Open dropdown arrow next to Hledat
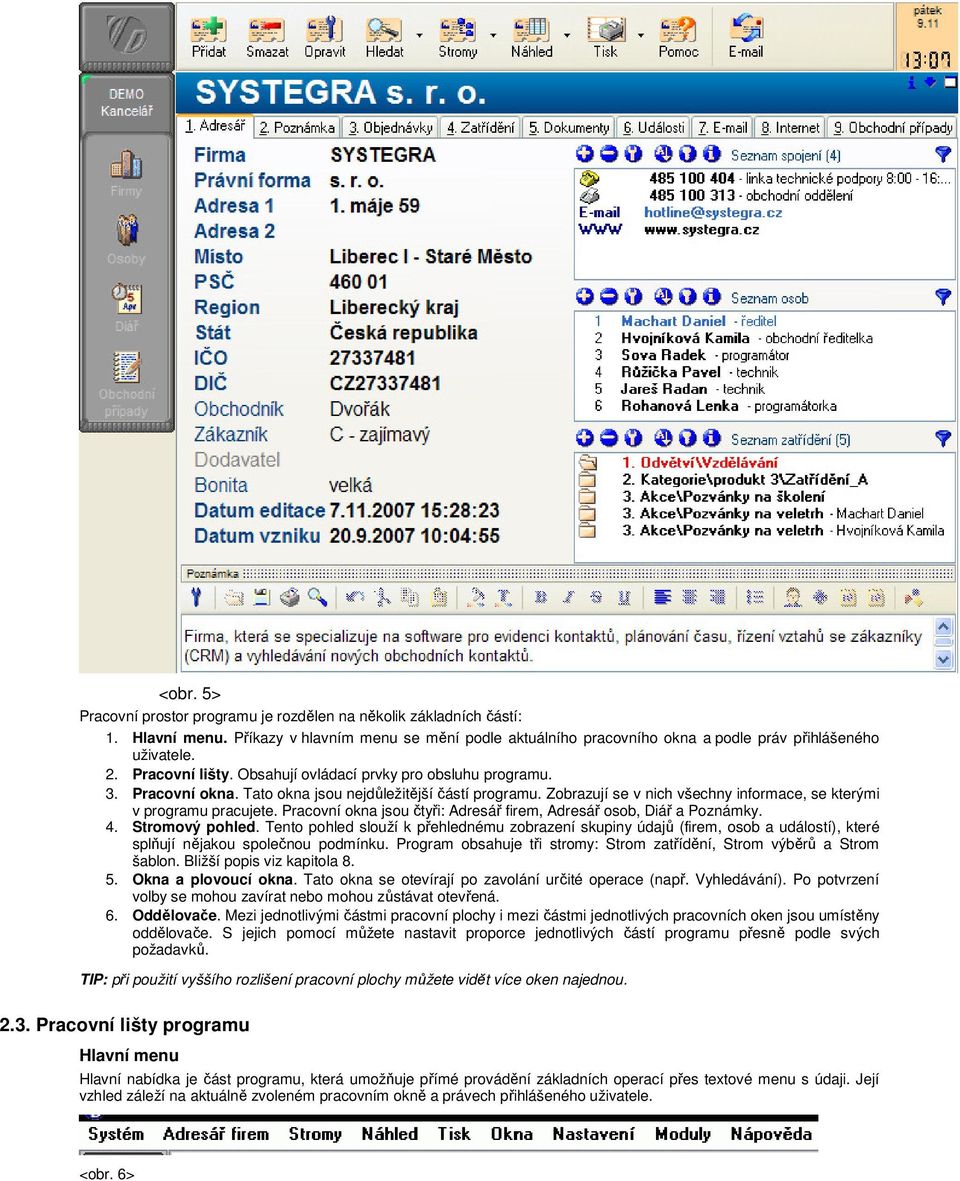The width and height of the screenshot is (960, 1181). tap(419, 35)
